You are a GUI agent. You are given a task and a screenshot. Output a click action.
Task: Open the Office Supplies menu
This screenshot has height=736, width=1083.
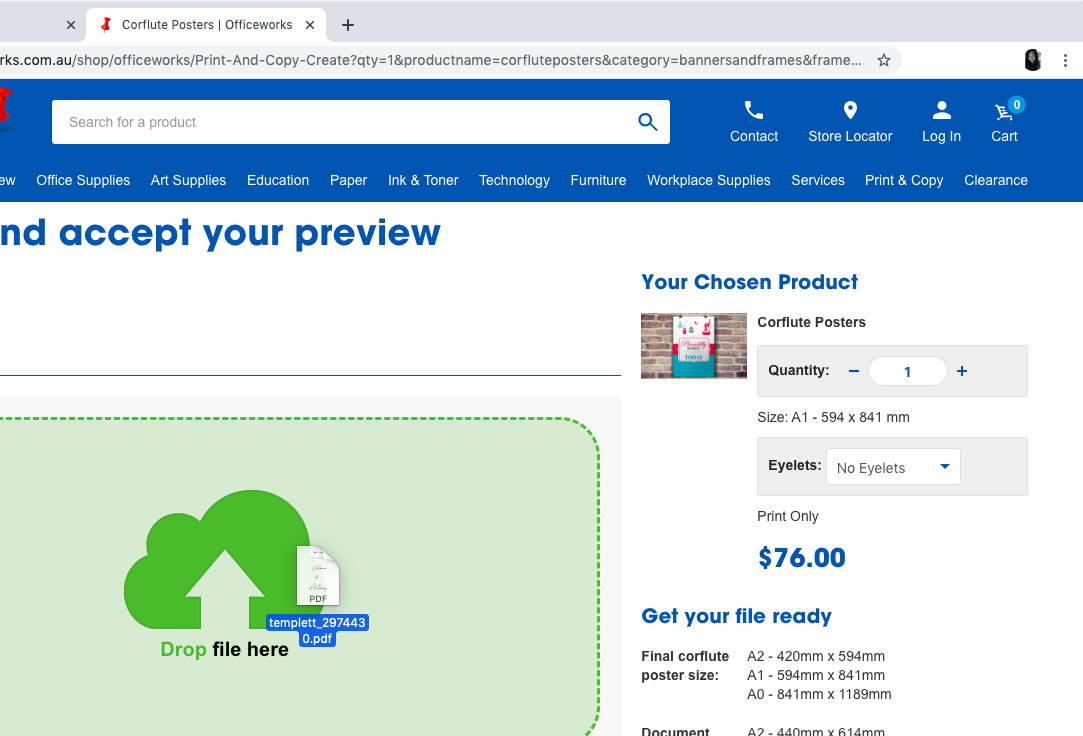coord(83,180)
